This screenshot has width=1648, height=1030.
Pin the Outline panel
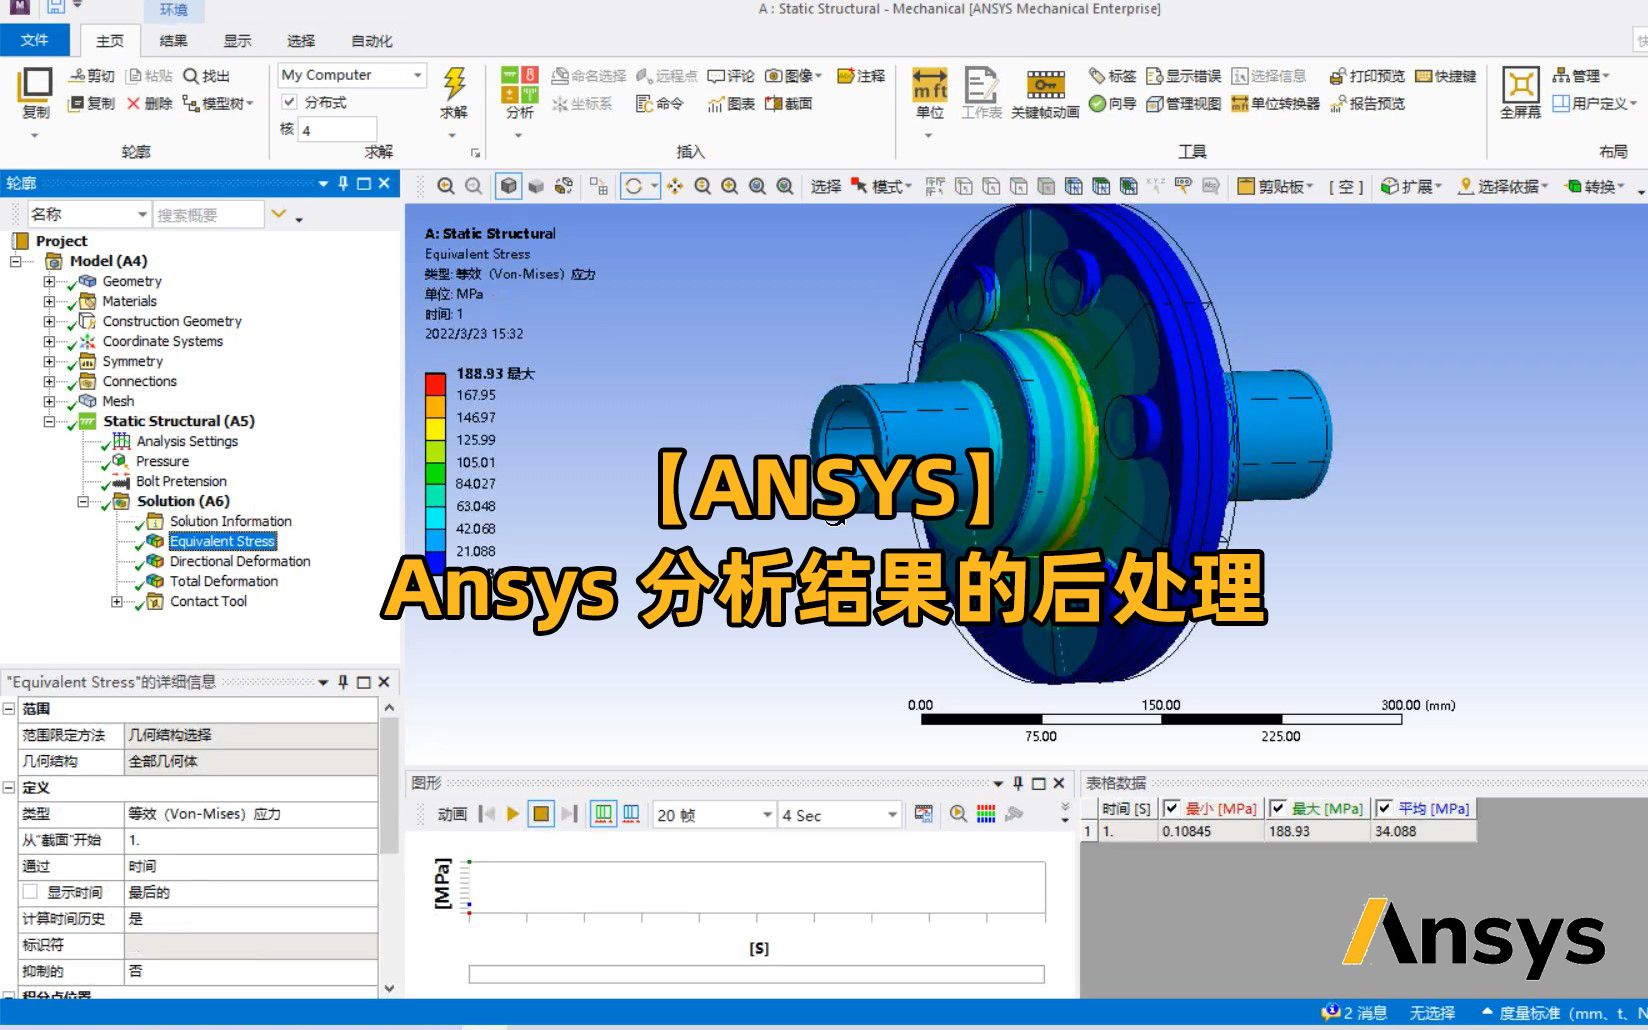coord(343,183)
